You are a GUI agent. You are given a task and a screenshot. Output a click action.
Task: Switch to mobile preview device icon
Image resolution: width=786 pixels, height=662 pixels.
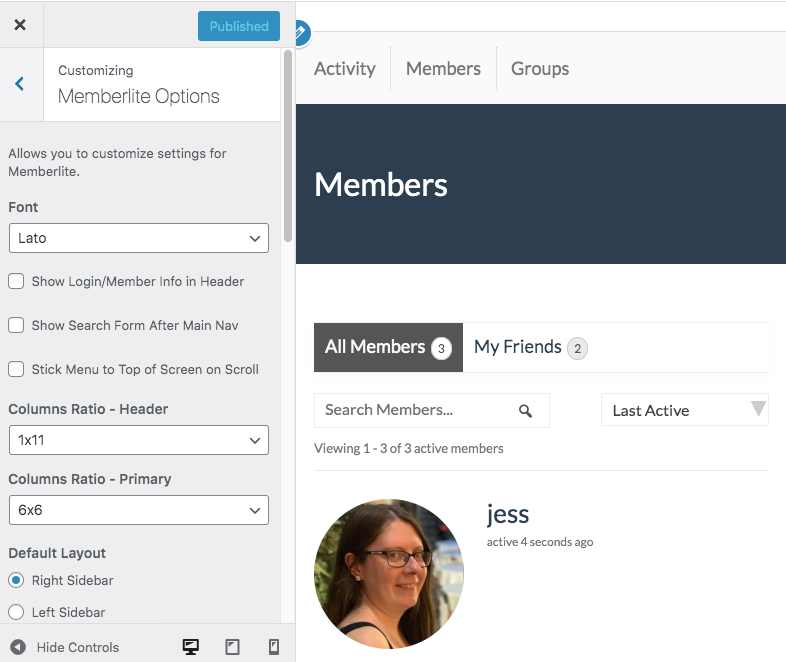[273, 647]
